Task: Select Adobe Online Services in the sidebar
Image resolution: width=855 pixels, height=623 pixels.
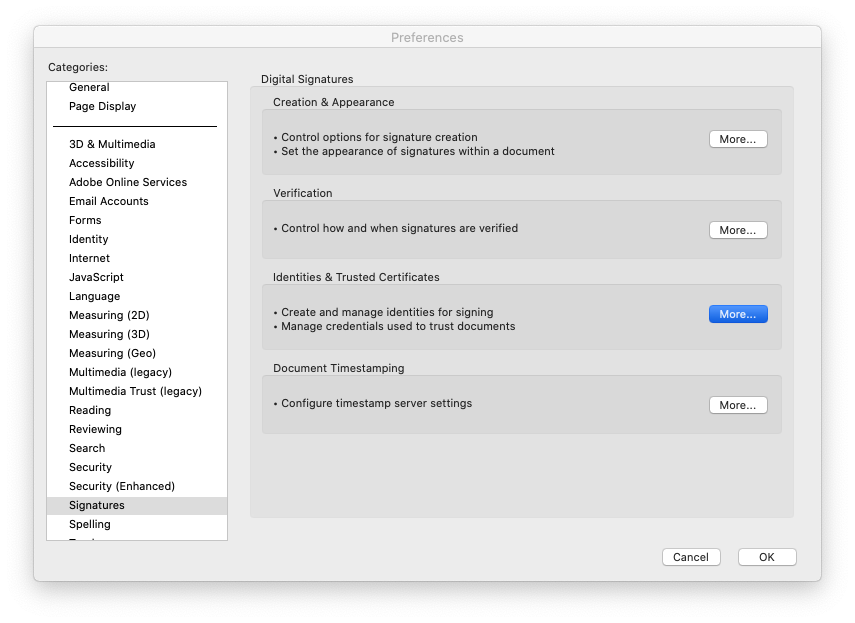Action: coord(127,182)
